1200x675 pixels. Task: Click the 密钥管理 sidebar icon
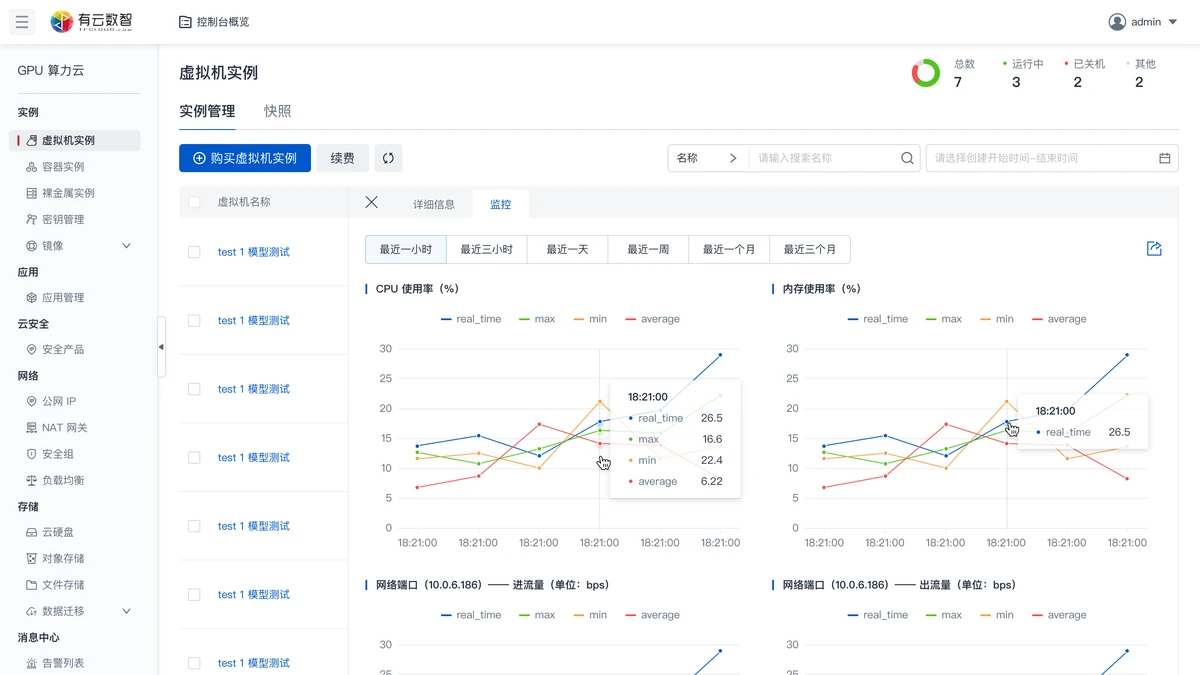[32, 219]
